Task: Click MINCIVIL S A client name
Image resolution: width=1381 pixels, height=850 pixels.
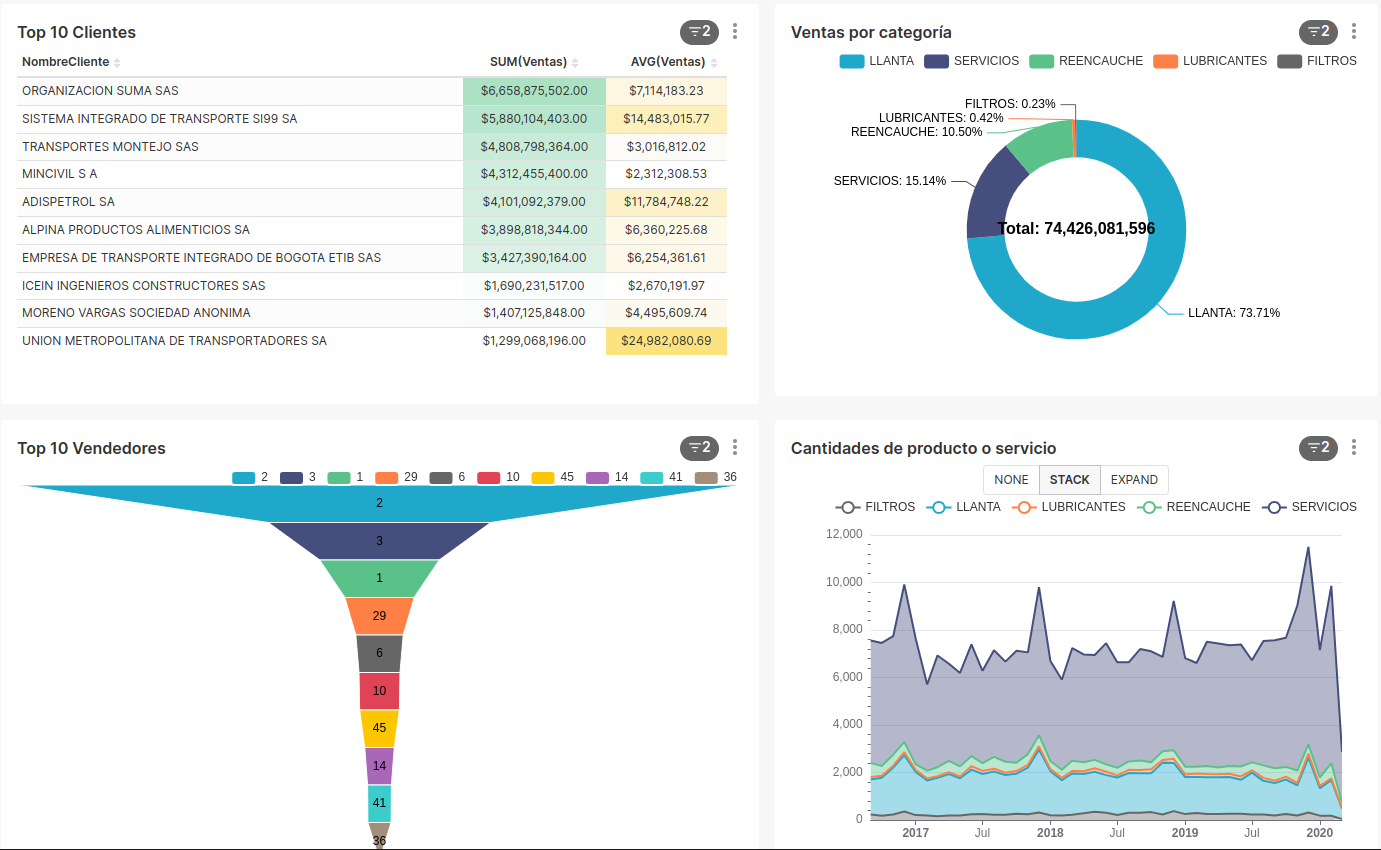Action: click(x=59, y=174)
